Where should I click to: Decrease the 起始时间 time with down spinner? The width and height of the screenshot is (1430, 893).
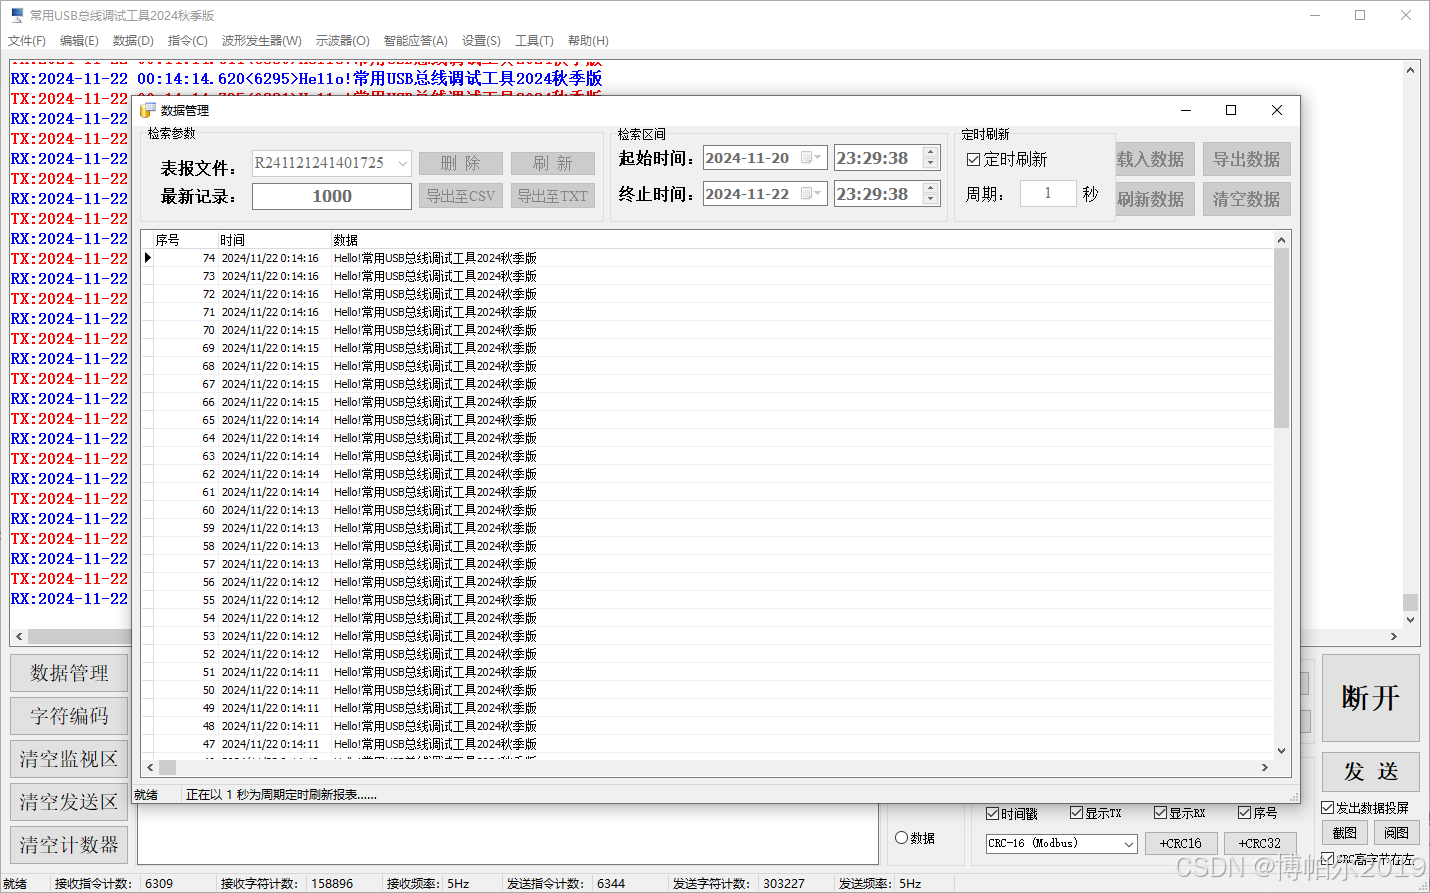[931, 164]
